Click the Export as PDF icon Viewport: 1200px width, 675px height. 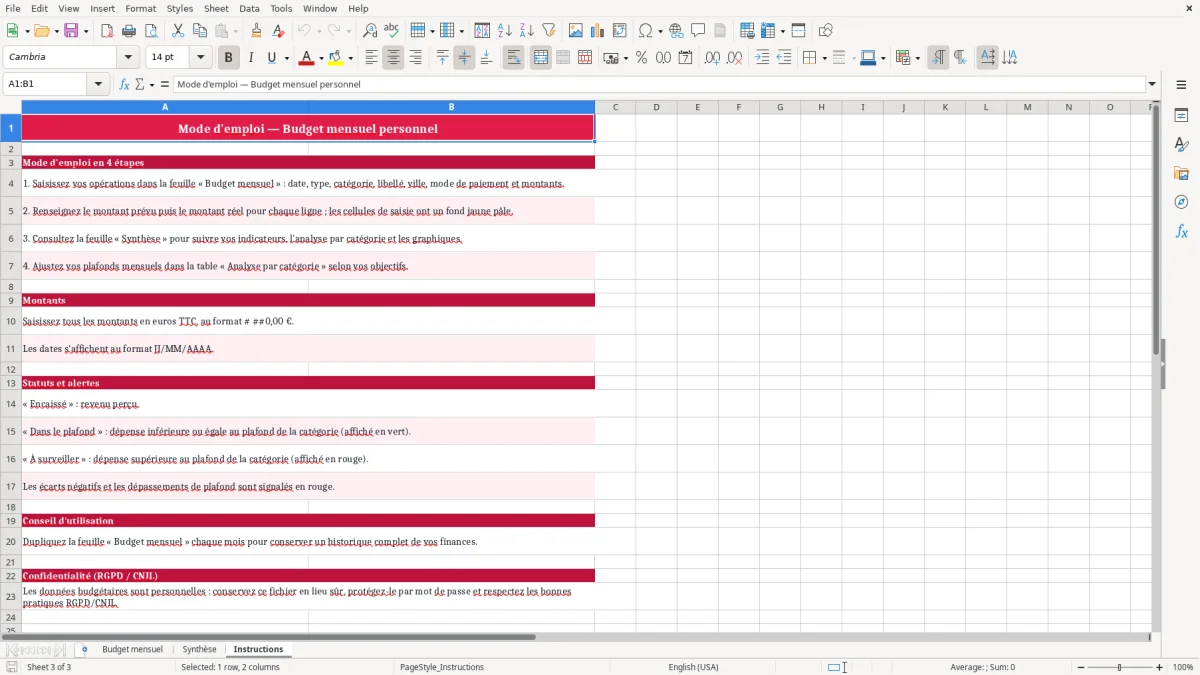107,31
